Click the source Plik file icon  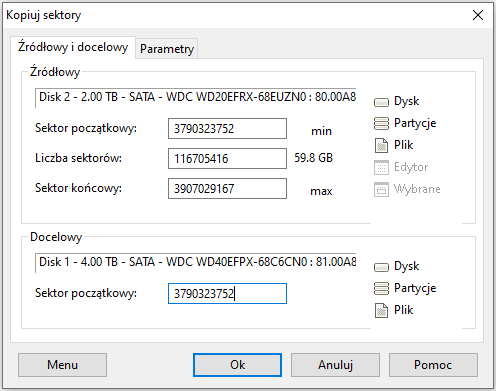coord(381,145)
